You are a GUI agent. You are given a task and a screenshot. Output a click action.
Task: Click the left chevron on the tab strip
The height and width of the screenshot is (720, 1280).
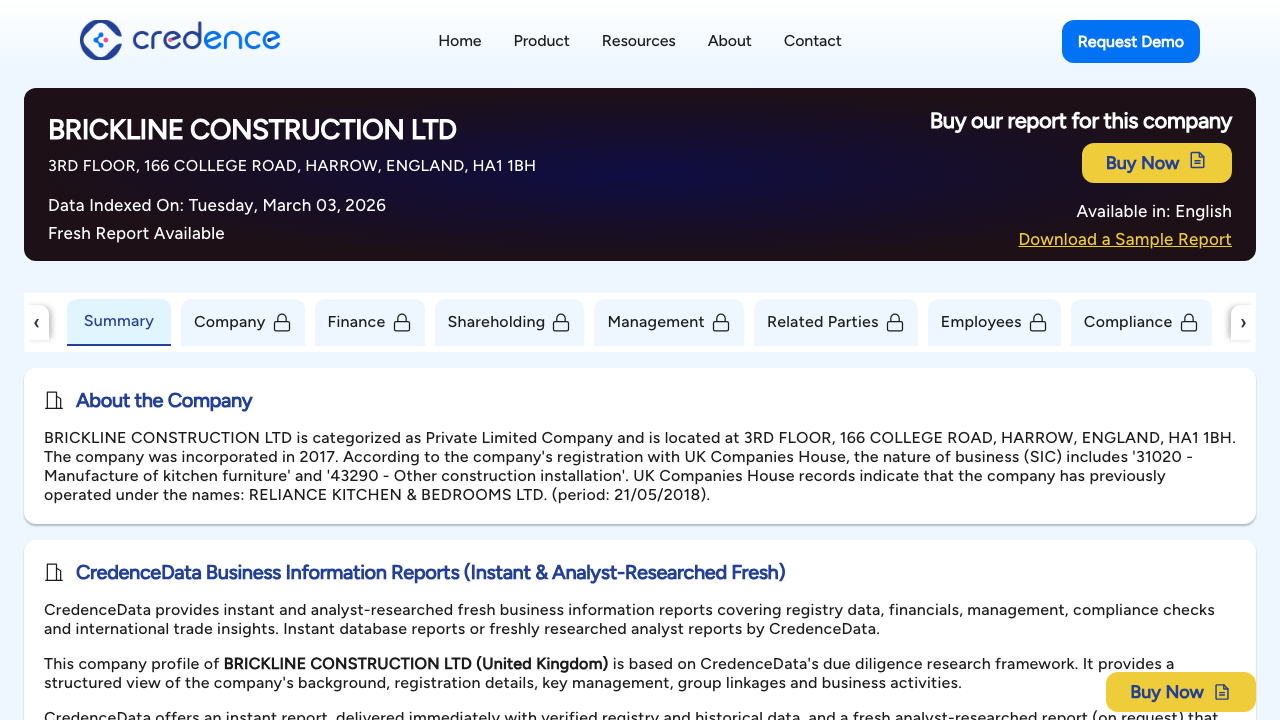37,322
